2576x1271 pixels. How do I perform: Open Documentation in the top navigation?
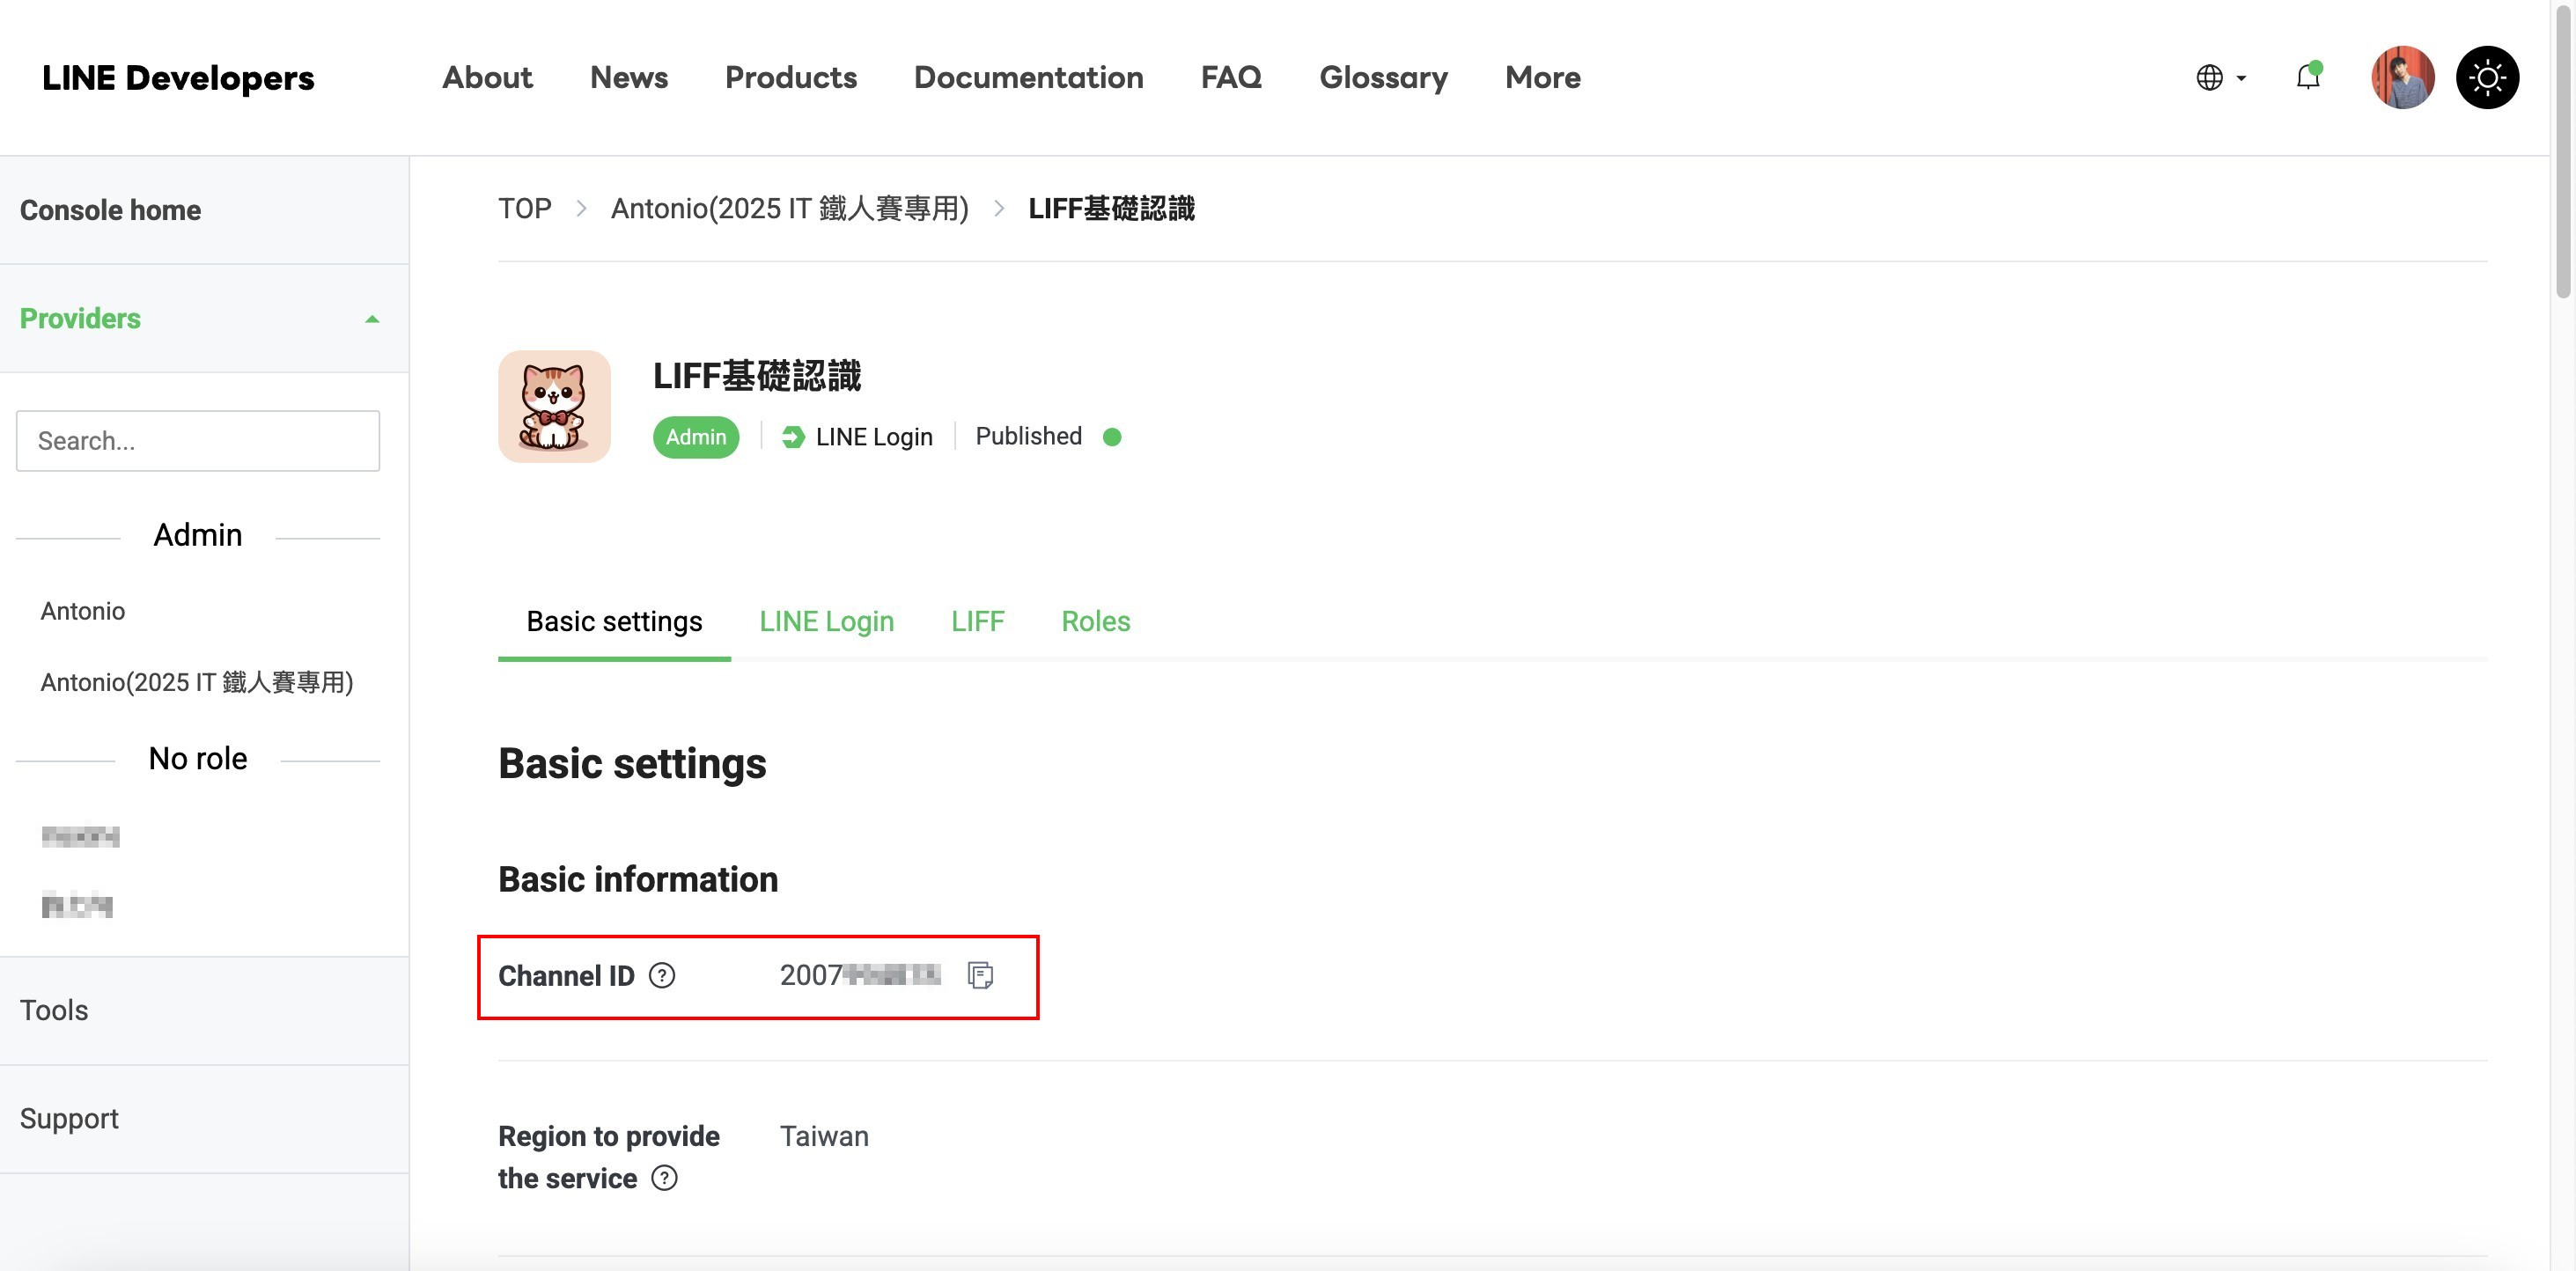tap(1028, 77)
